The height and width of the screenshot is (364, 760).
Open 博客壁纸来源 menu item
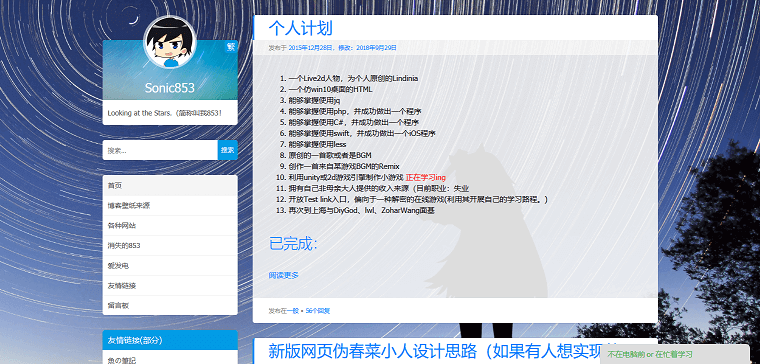170,206
